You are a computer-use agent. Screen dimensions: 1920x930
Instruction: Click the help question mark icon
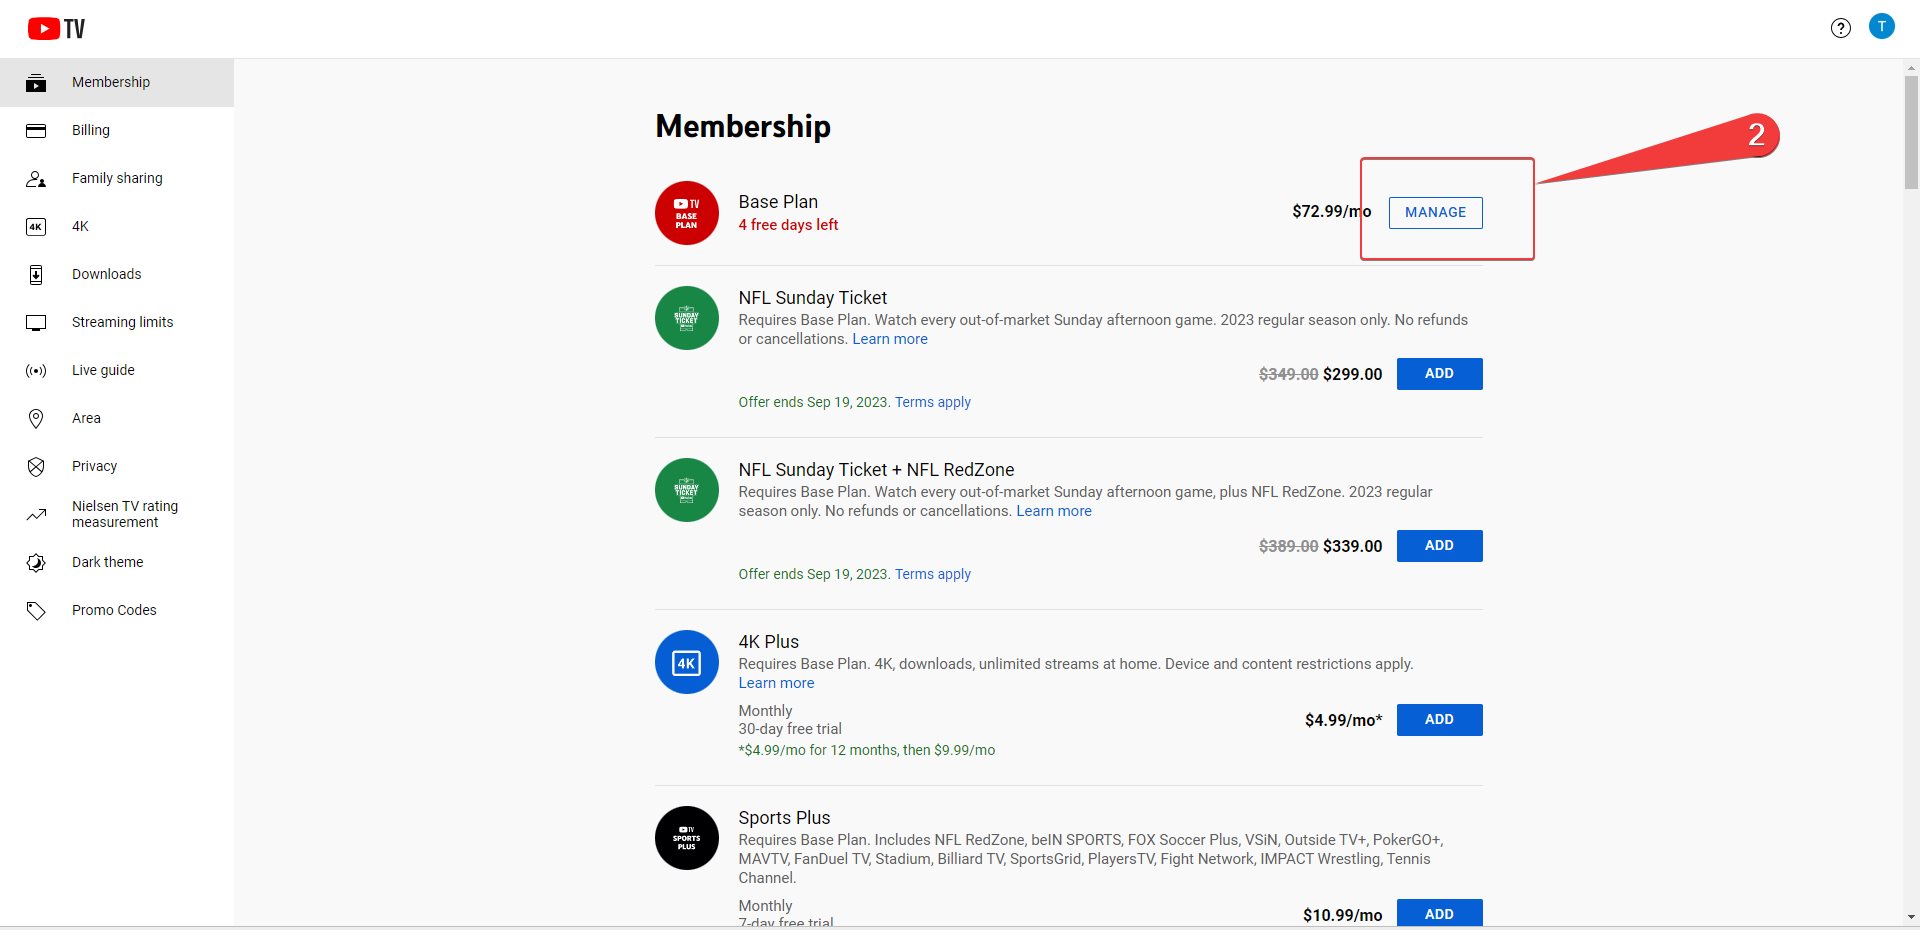coord(1840,27)
